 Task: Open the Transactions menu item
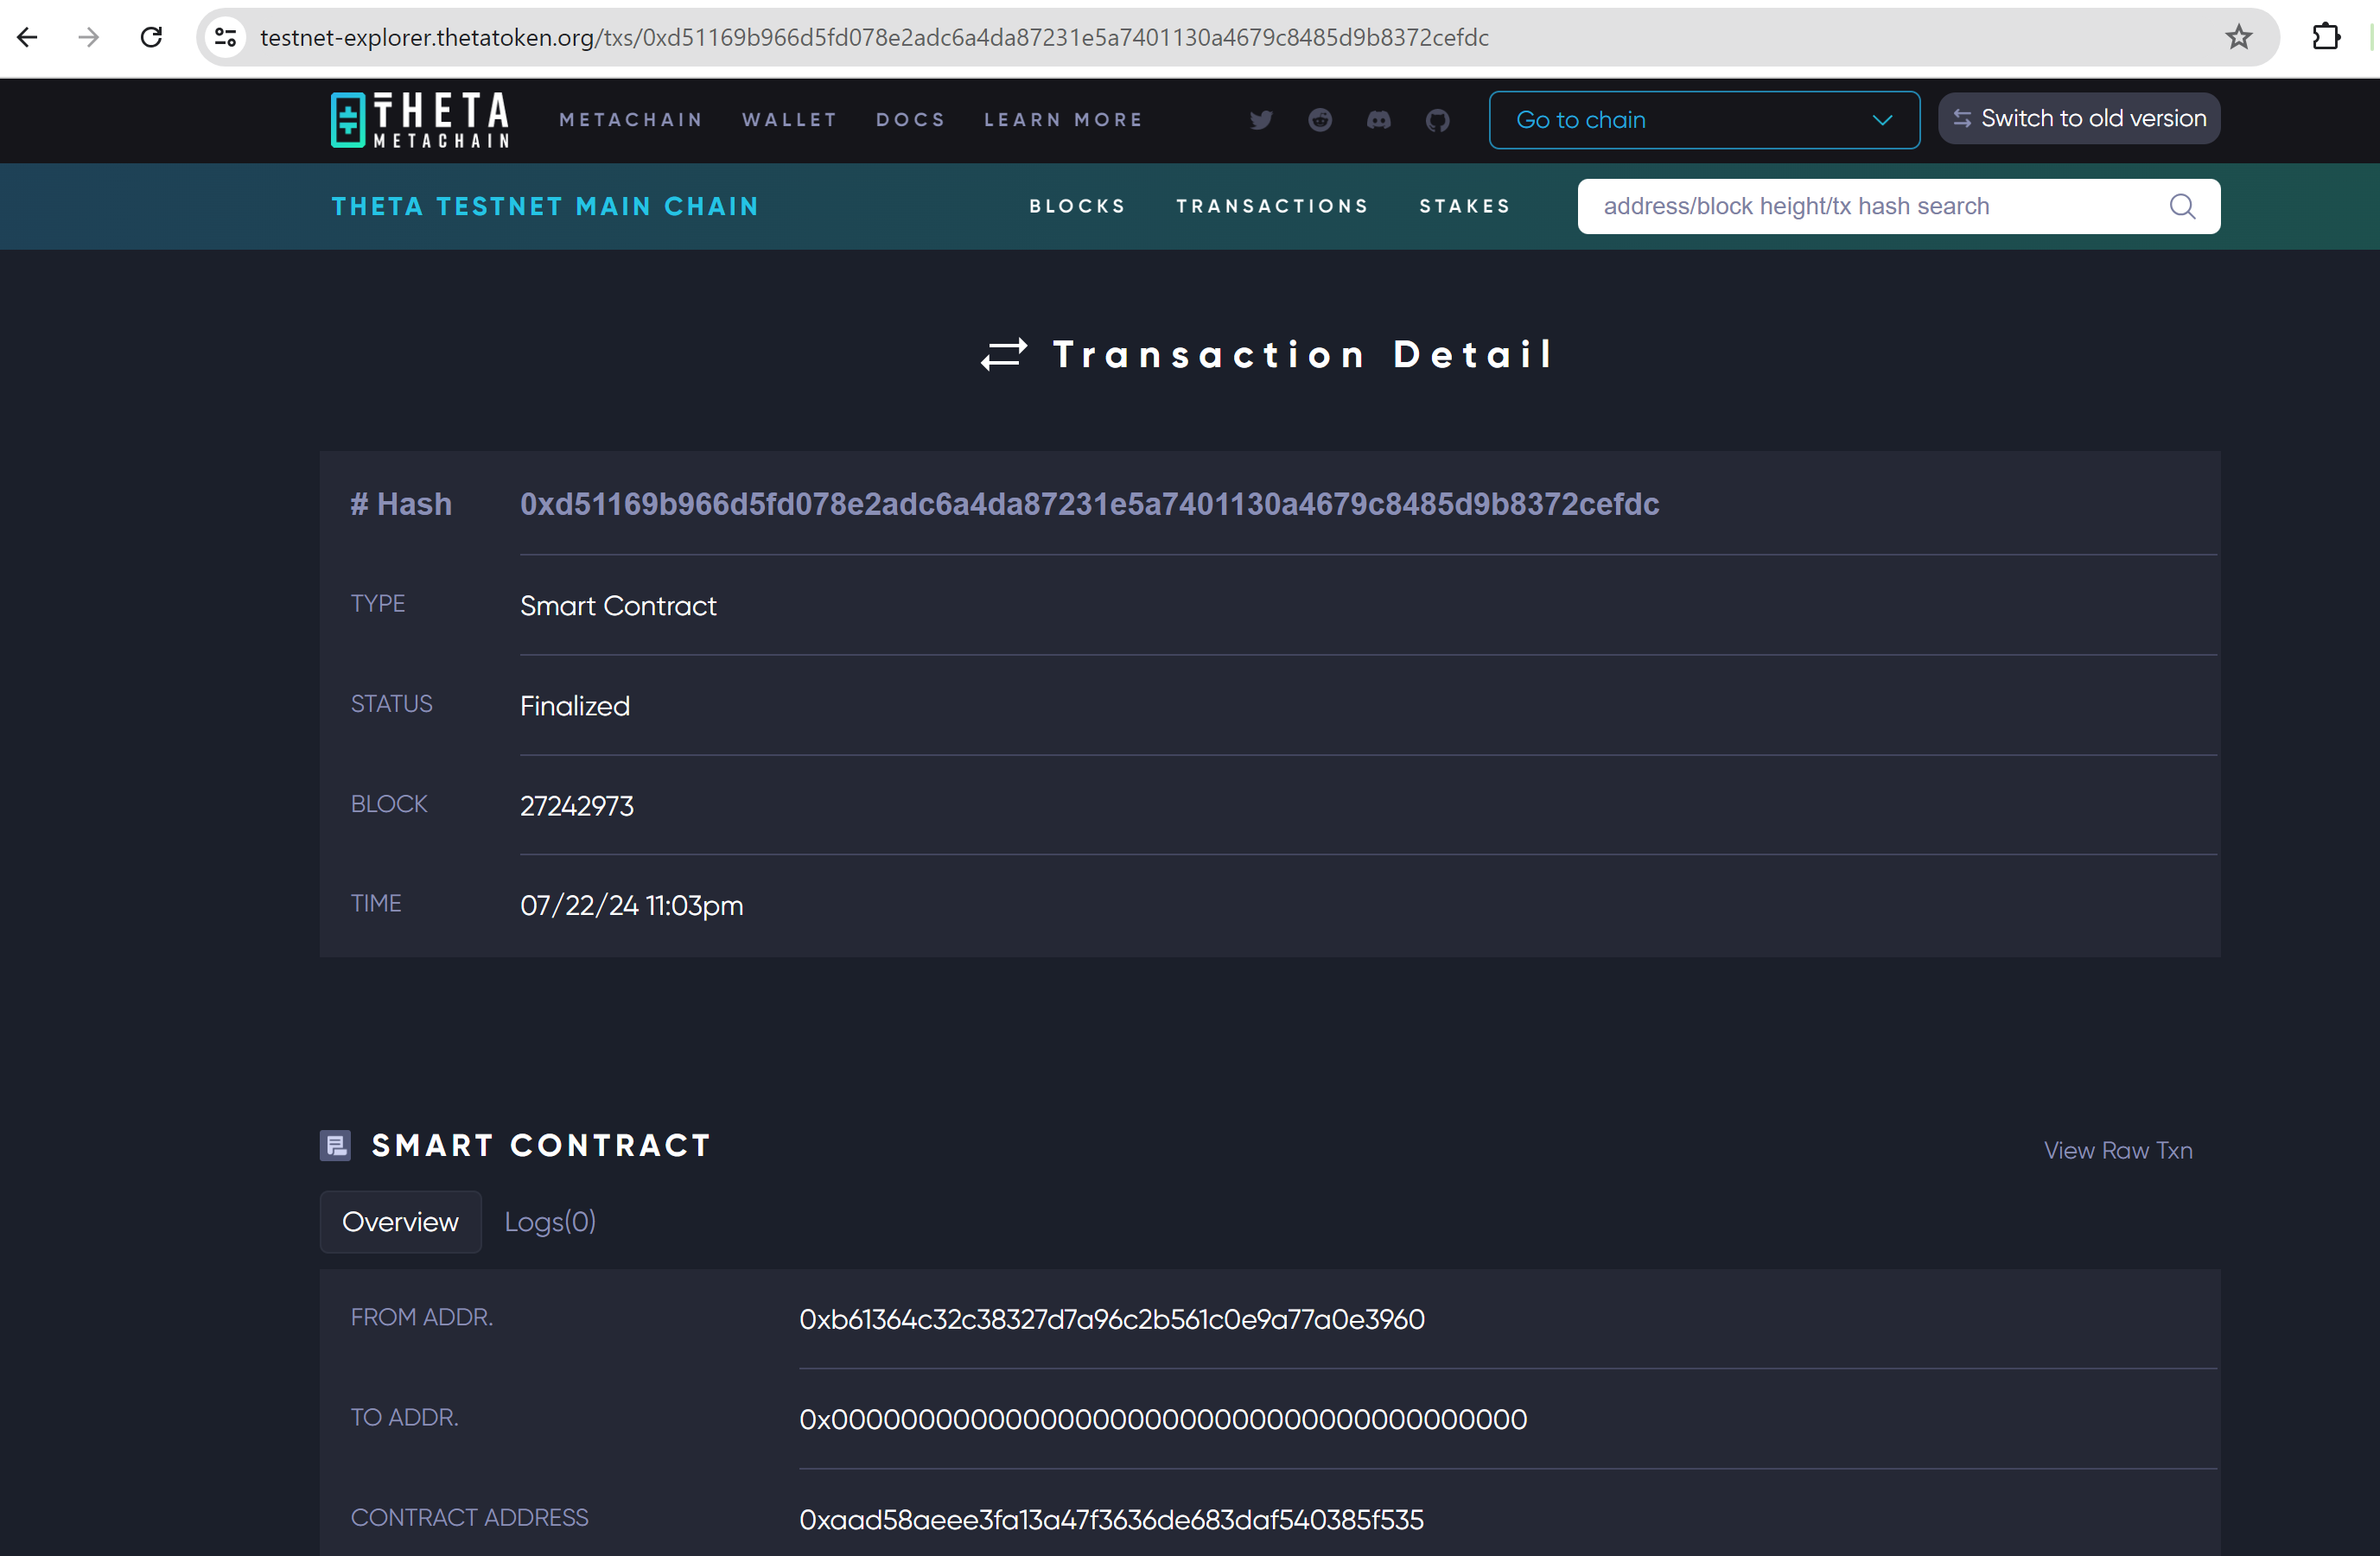1272,206
